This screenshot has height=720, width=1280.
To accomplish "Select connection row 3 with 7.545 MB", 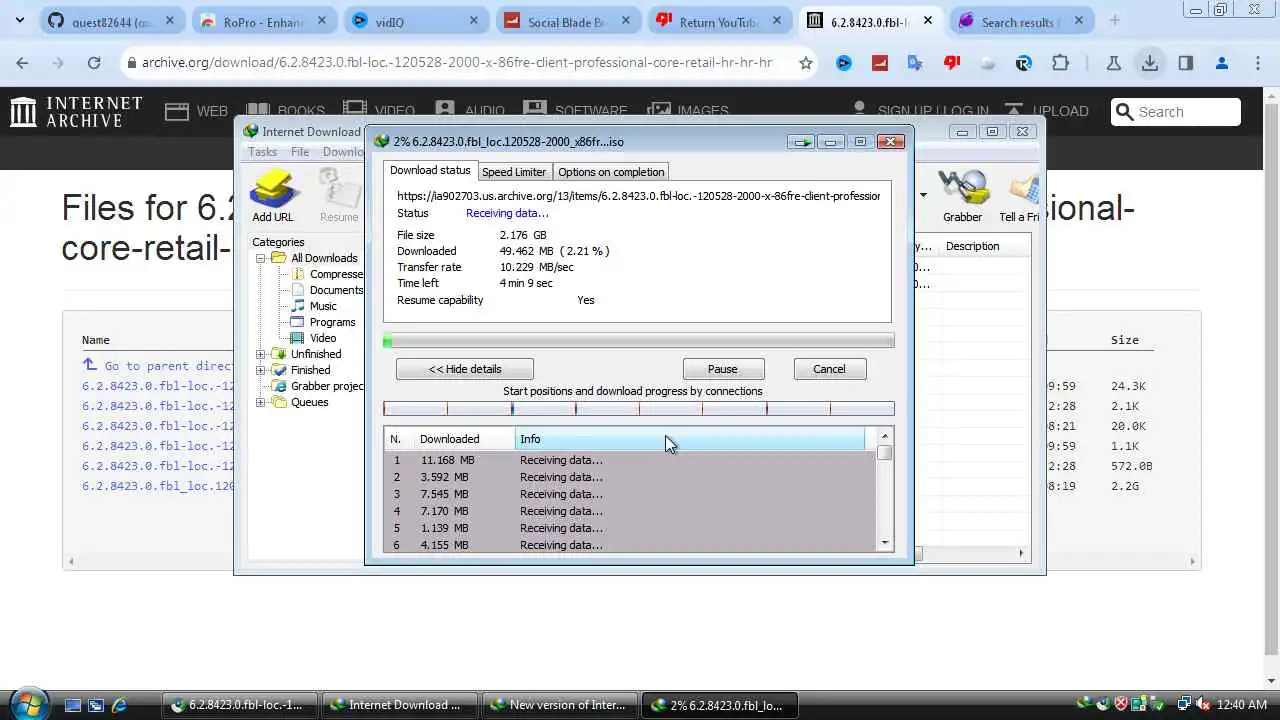I will click(630, 494).
